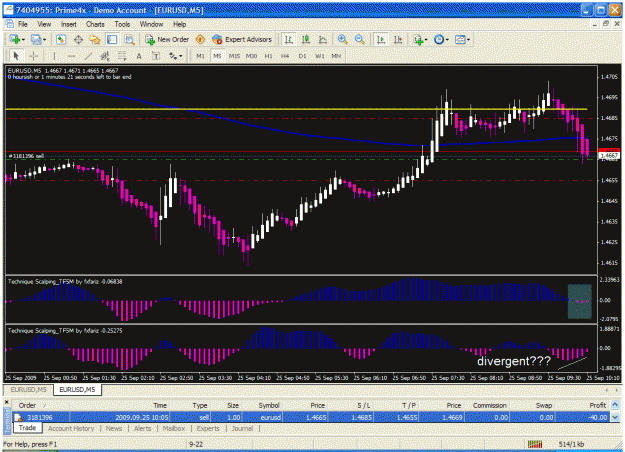Switch to the first inactive EURUSD,M5 chart tab
The width and height of the screenshot is (625, 452).
(28, 389)
